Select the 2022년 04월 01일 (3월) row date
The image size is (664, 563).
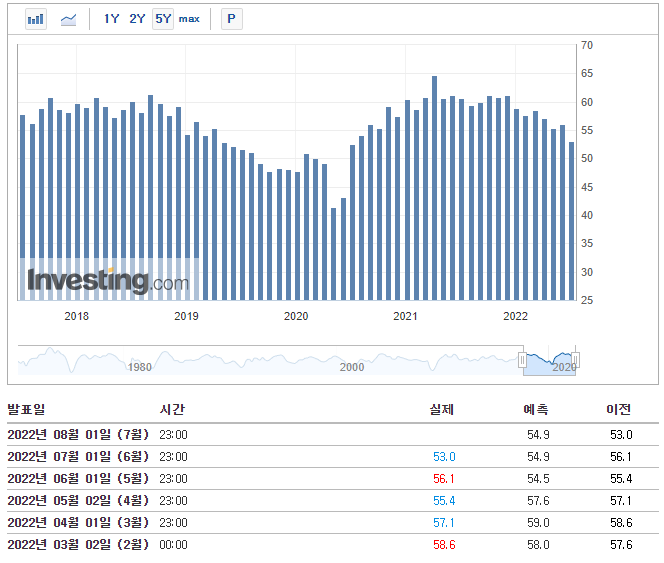[x=78, y=523]
